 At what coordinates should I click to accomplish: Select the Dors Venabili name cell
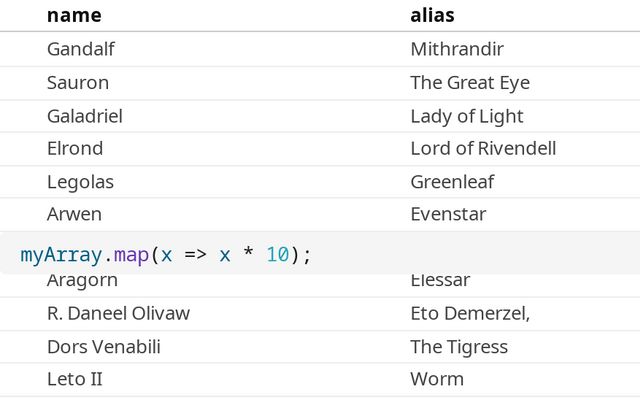(x=104, y=347)
